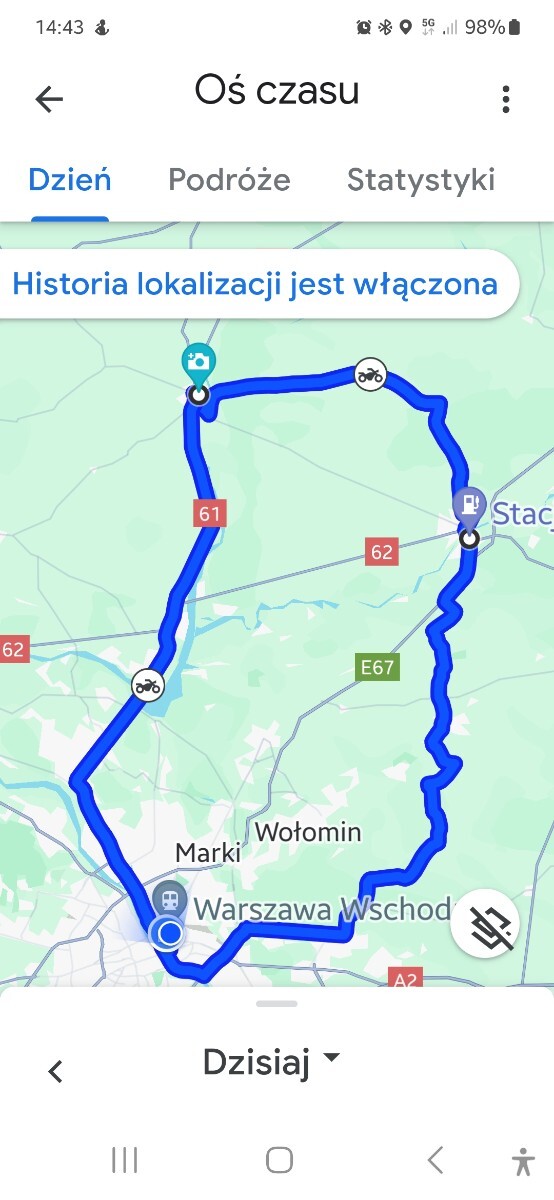
Task: Tap the Wołomin town label
Action: pyautogui.click(x=308, y=832)
